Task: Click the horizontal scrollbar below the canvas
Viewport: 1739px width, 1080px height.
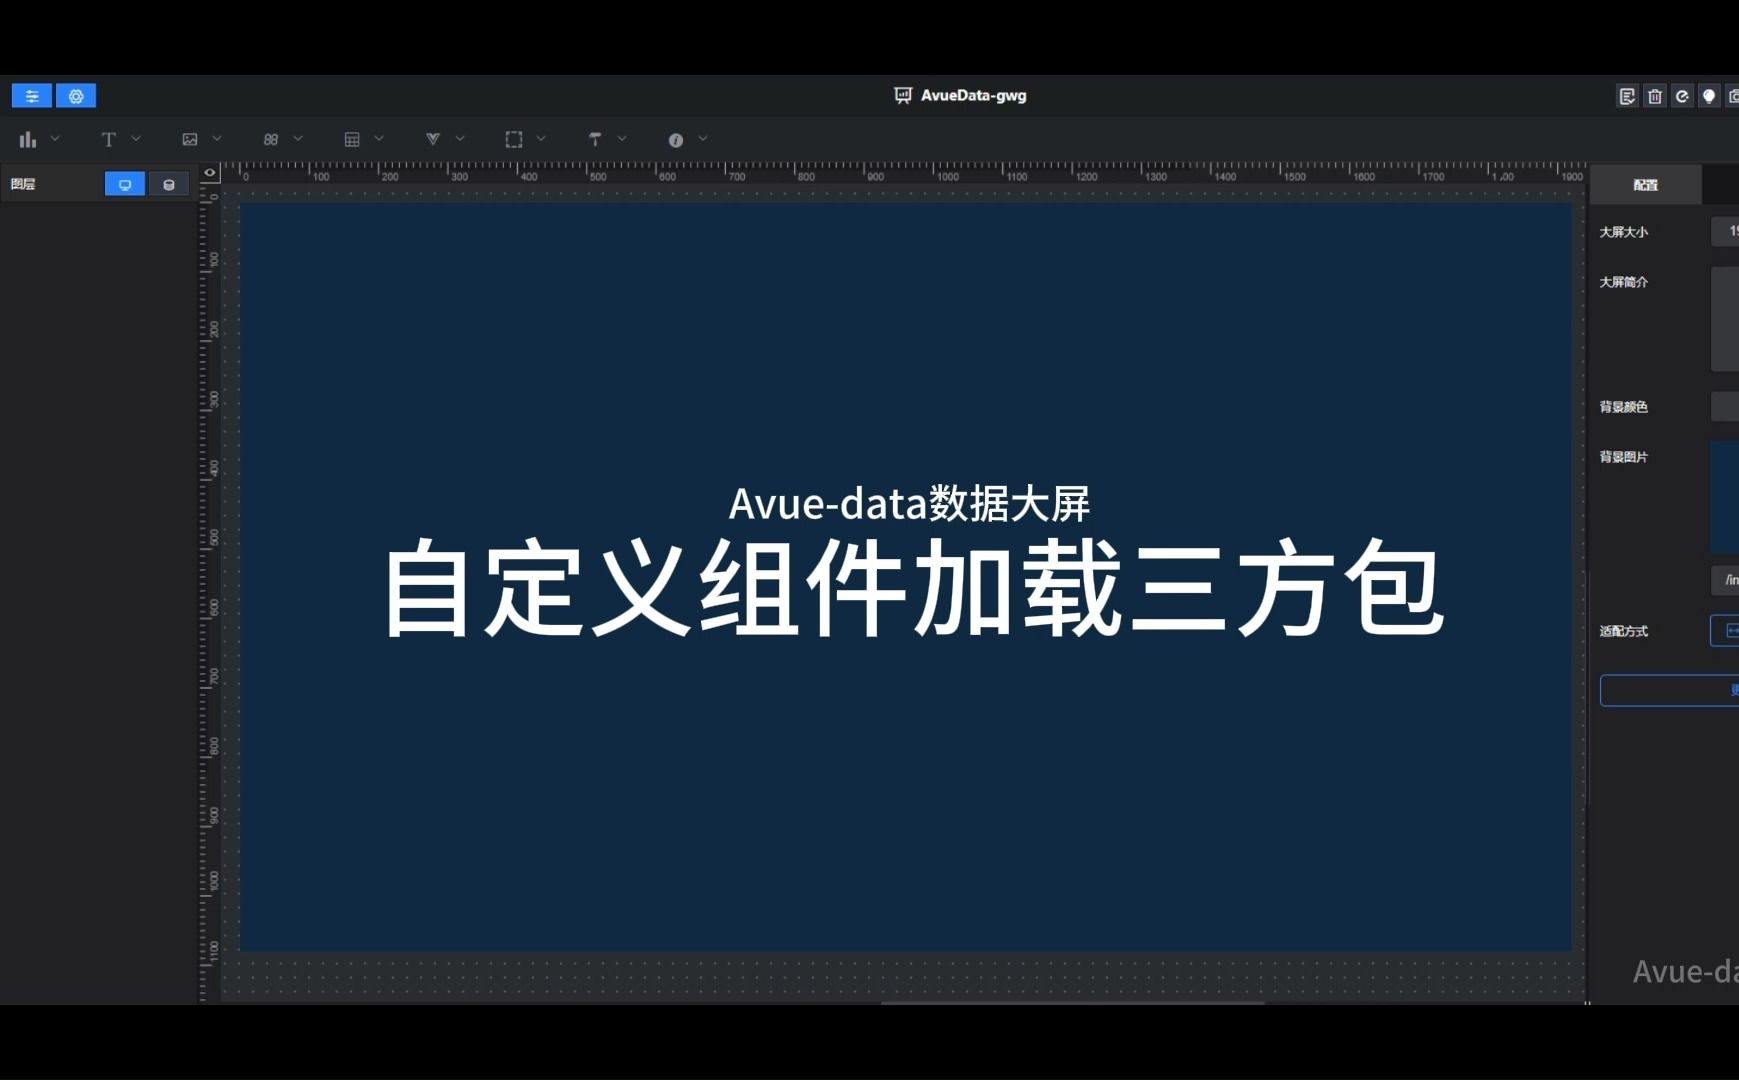Action: point(1072,1002)
